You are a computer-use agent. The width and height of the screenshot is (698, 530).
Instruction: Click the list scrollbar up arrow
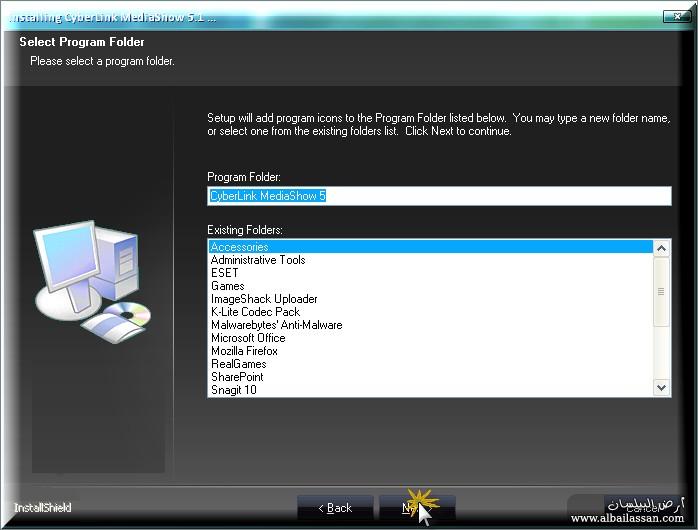coord(661,248)
